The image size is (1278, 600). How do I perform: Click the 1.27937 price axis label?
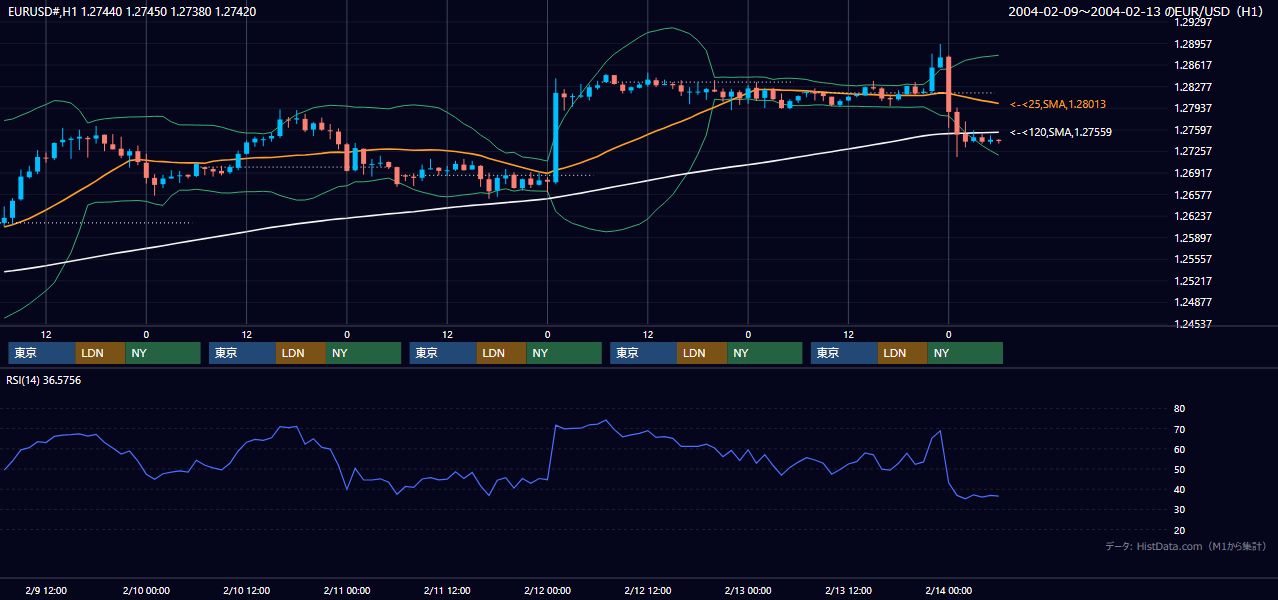(1192, 108)
